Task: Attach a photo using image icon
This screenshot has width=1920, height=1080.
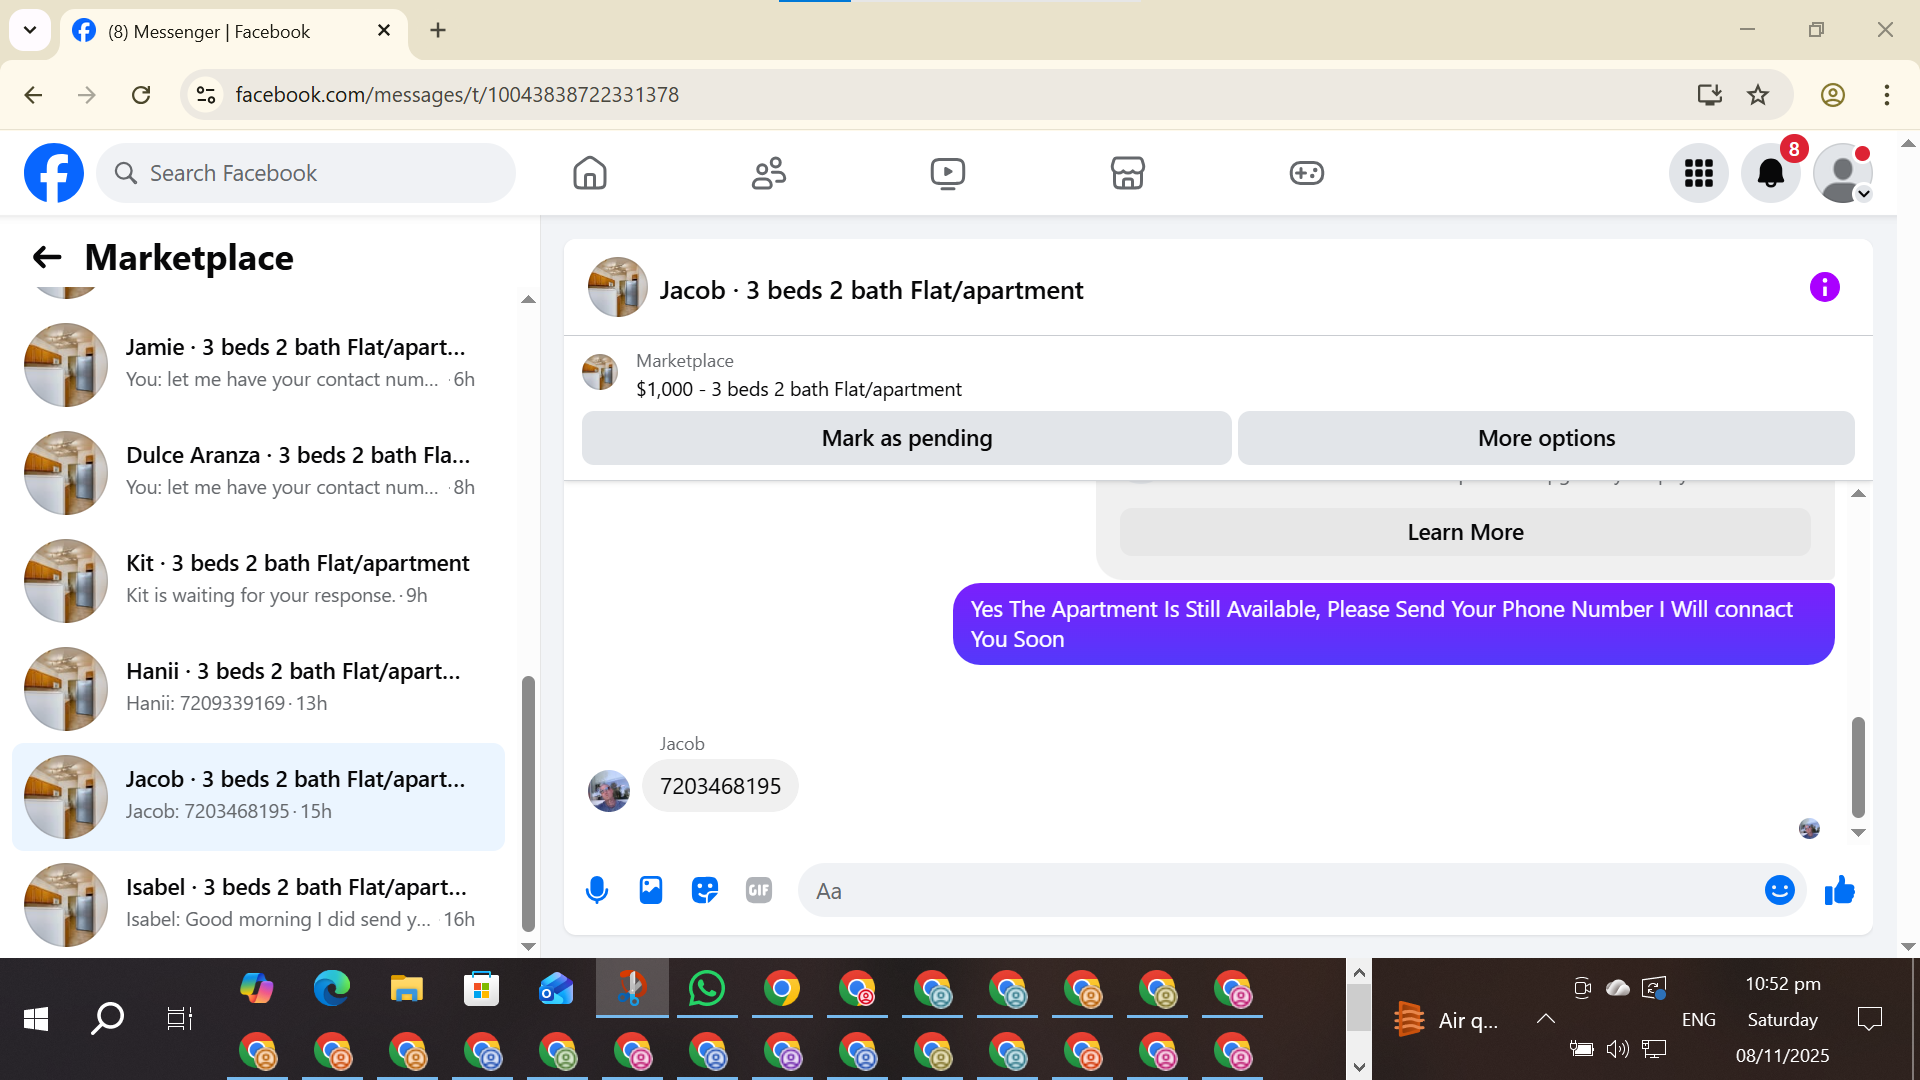Action: (x=651, y=890)
